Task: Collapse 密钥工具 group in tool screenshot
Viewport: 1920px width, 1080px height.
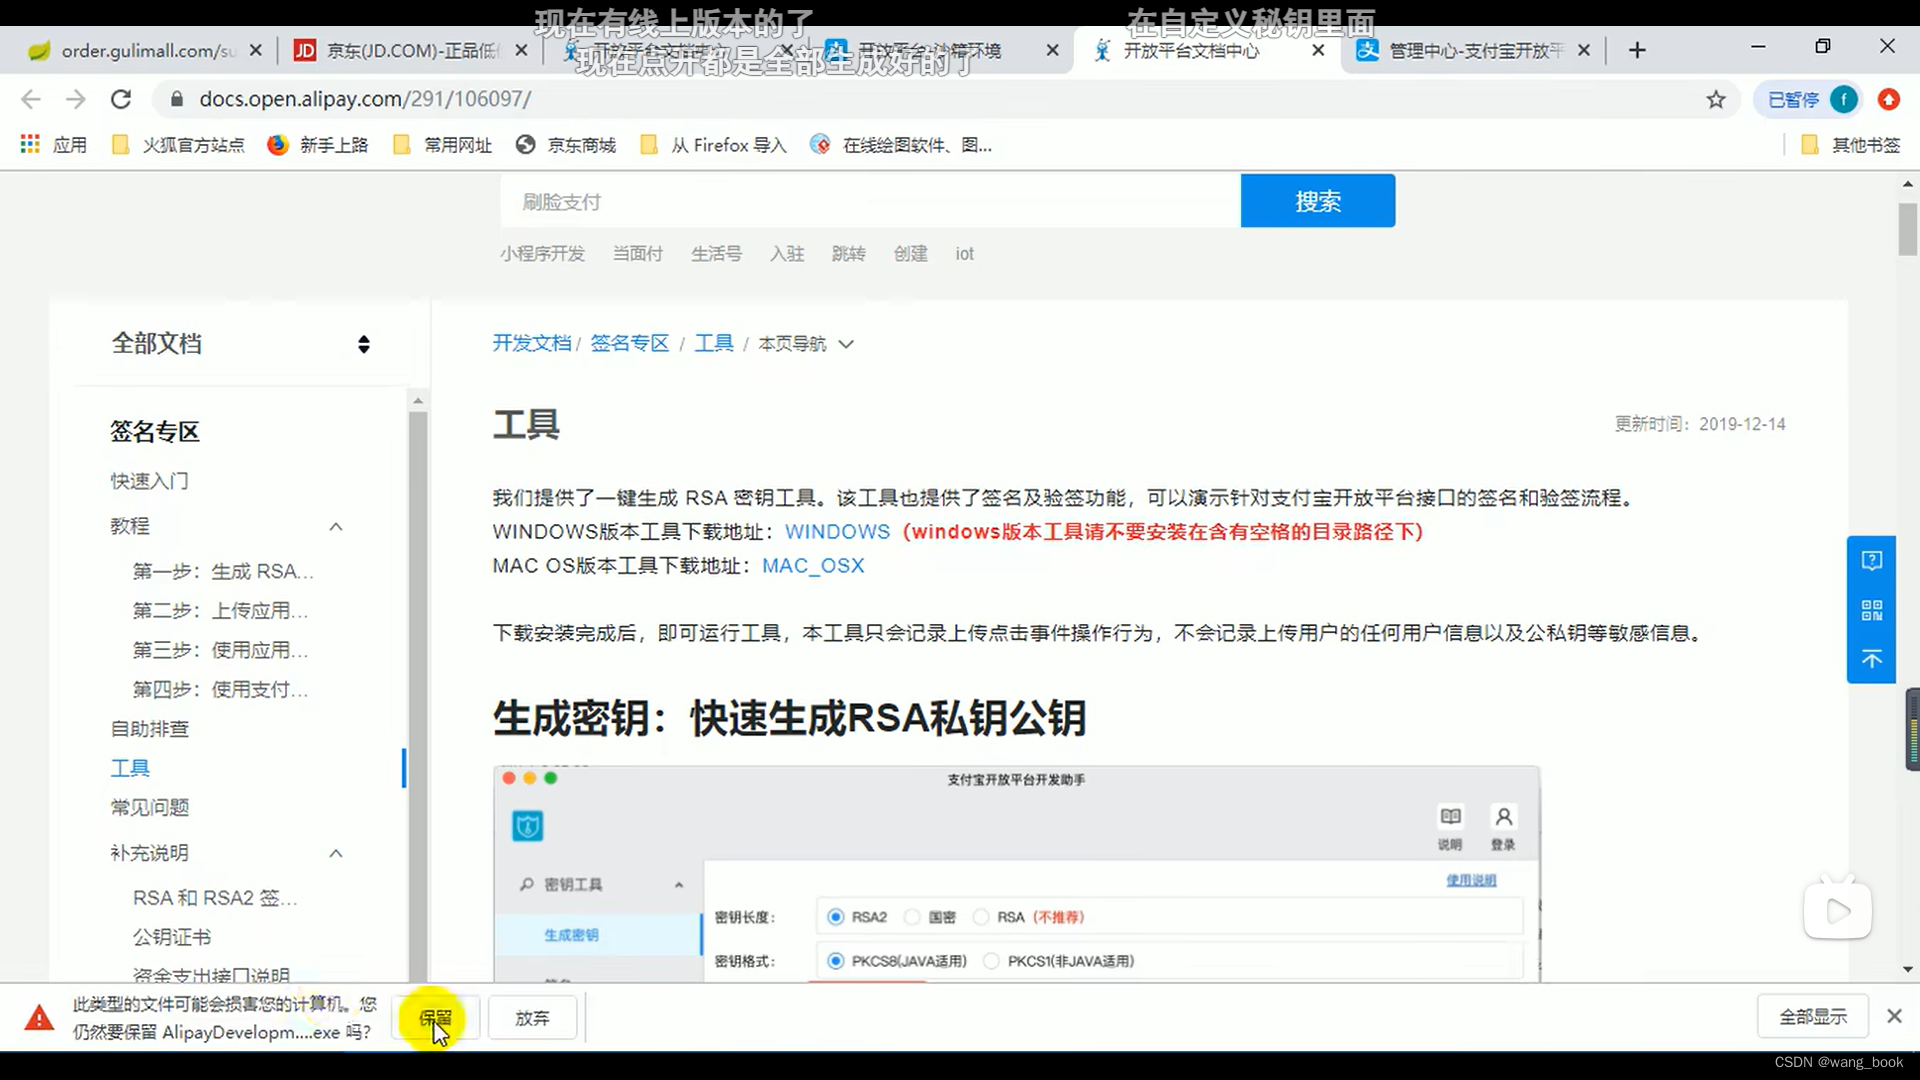Action: (679, 885)
